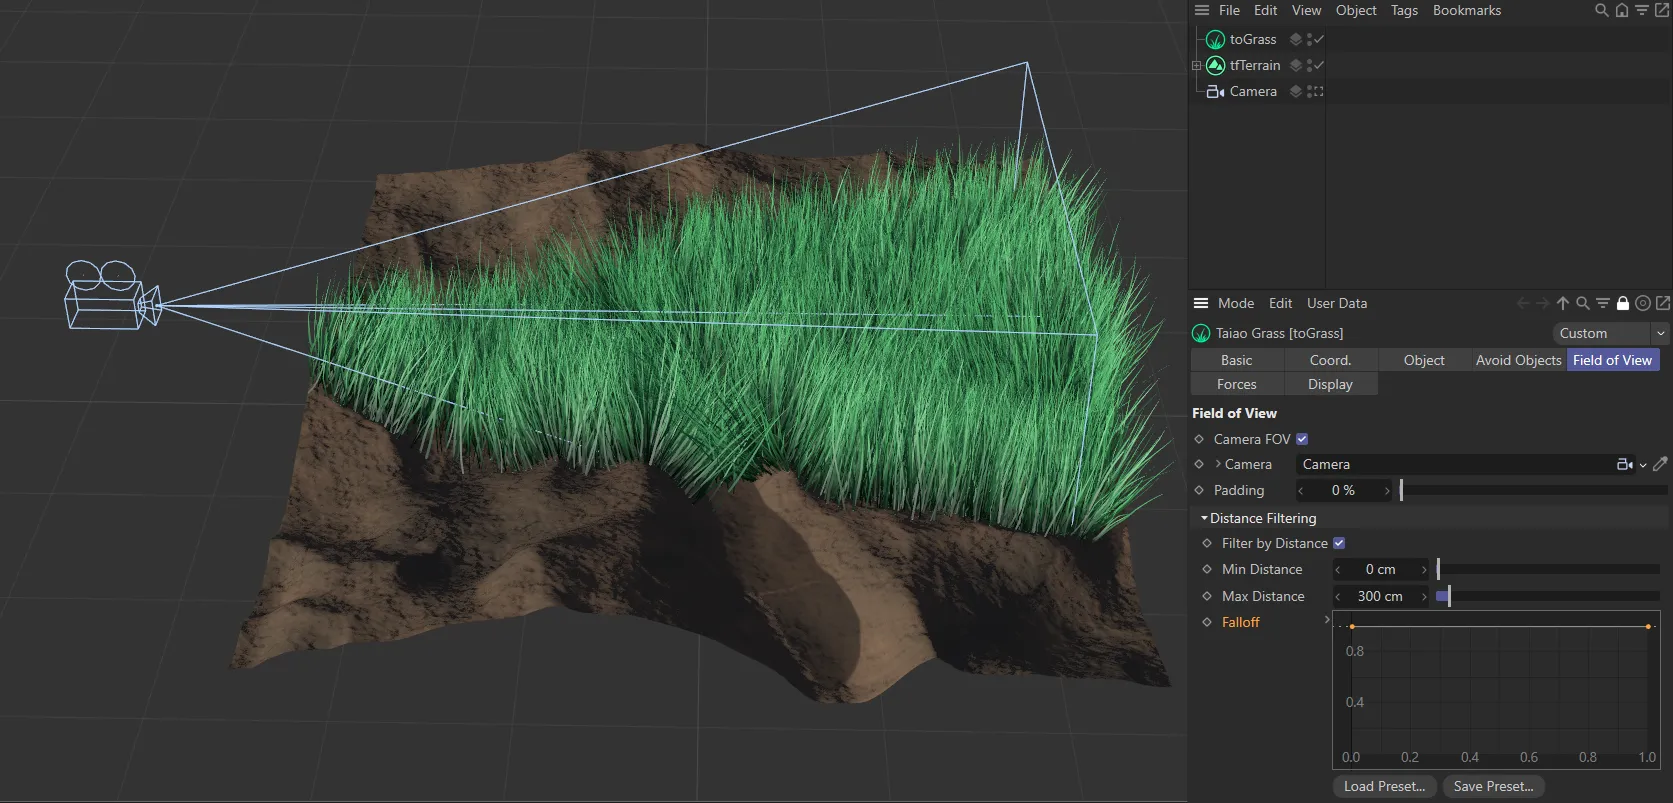
Task: Click the Max Distance slider track
Action: (x=1548, y=596)
